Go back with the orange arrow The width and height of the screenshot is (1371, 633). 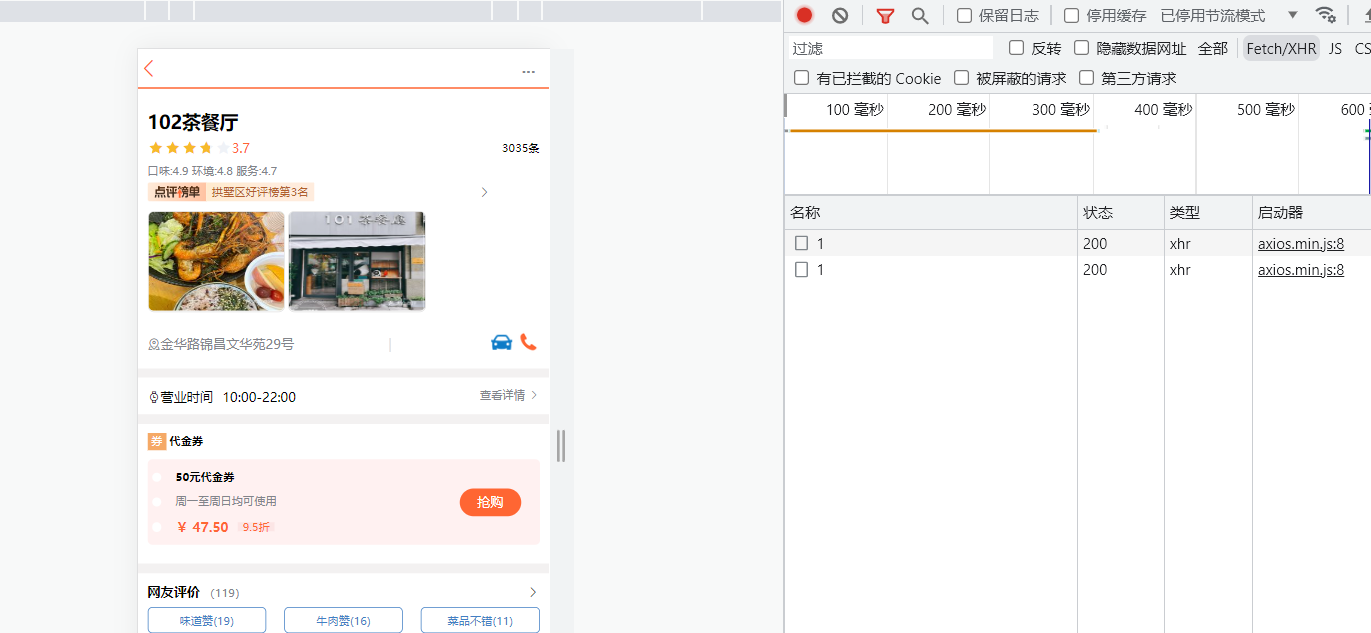149,68
